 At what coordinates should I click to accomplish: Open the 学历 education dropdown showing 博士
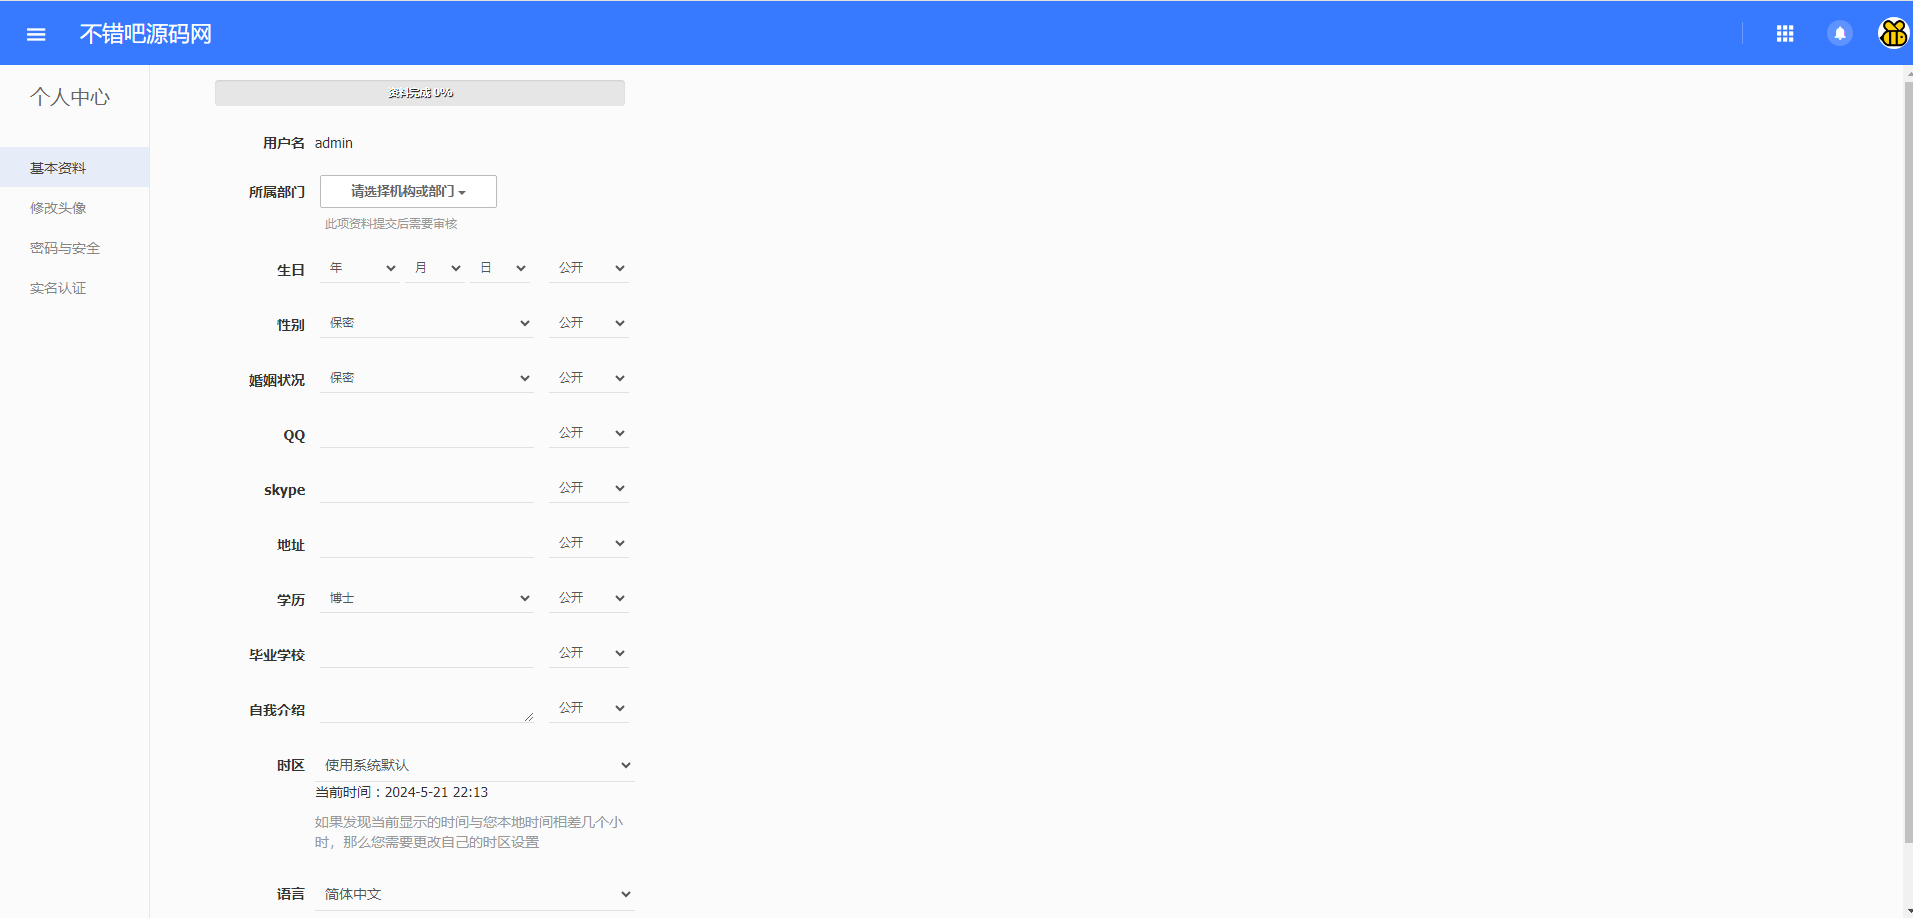coord(427,598)
